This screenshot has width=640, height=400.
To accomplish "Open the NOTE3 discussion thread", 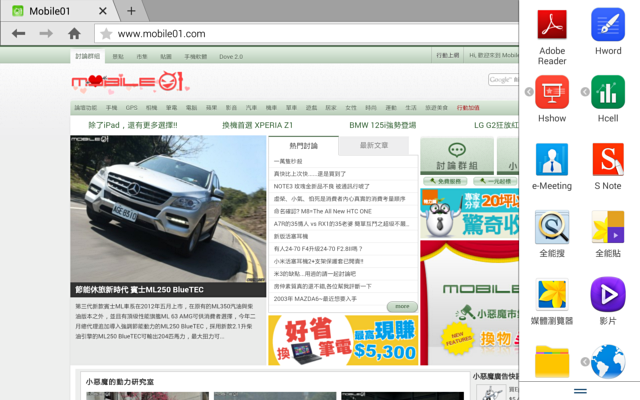I will tap(322, 186).
